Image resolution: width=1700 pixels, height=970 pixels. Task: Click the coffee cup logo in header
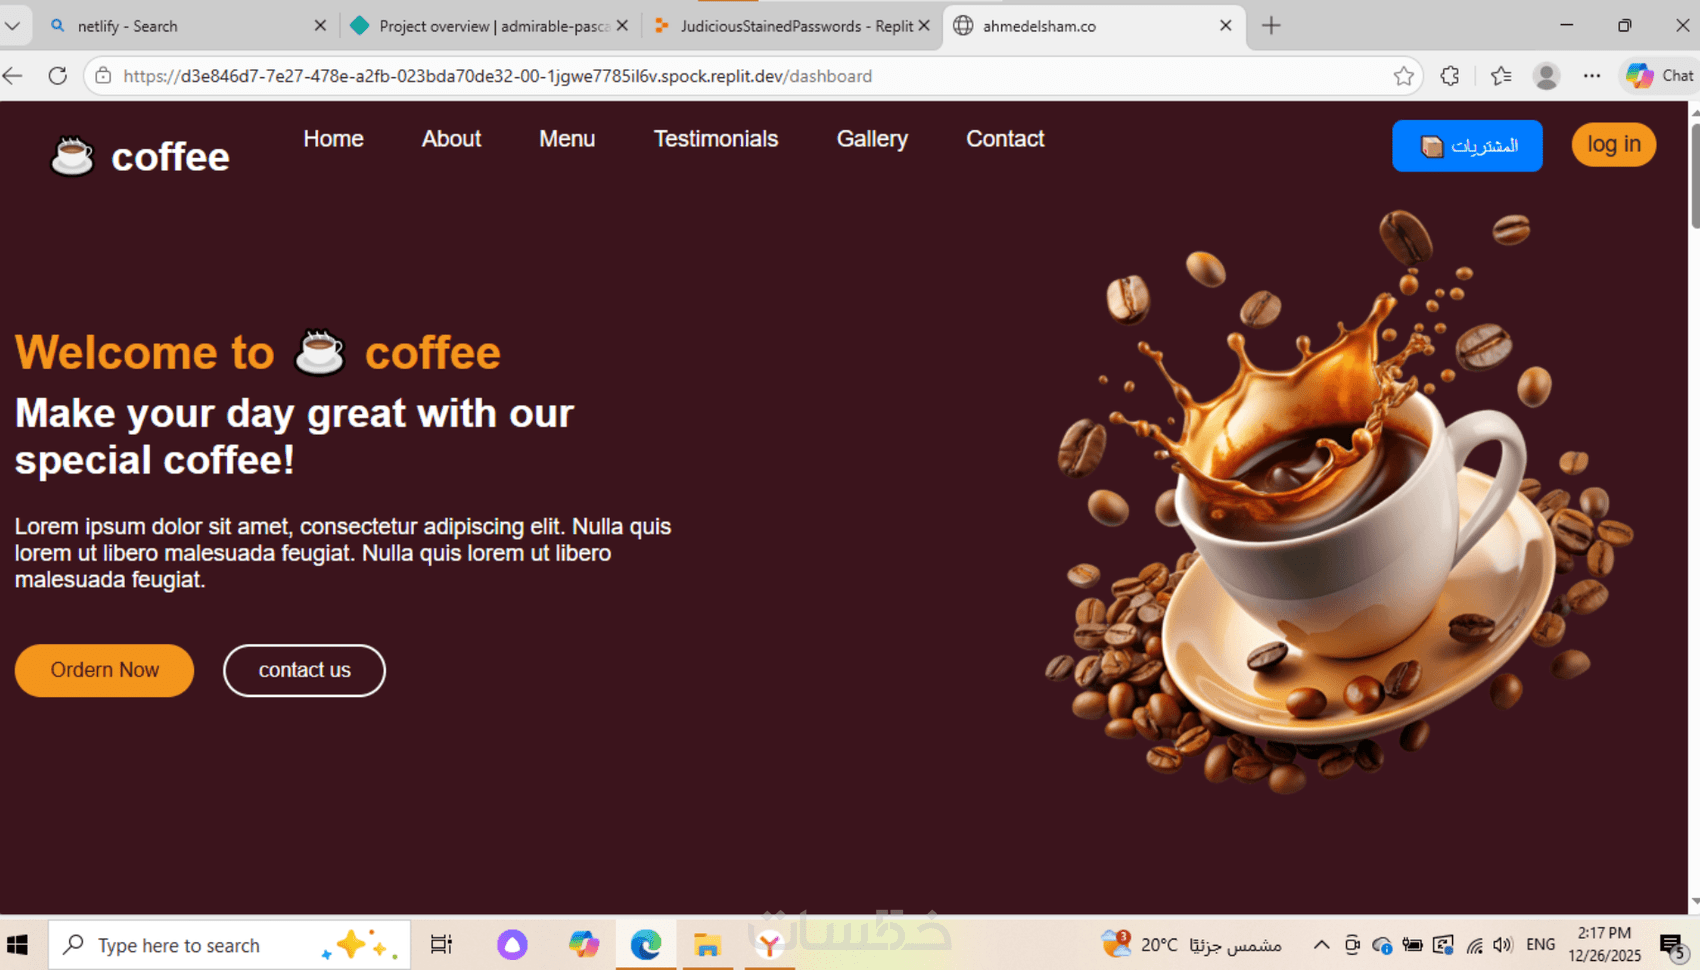coord(72,156)
